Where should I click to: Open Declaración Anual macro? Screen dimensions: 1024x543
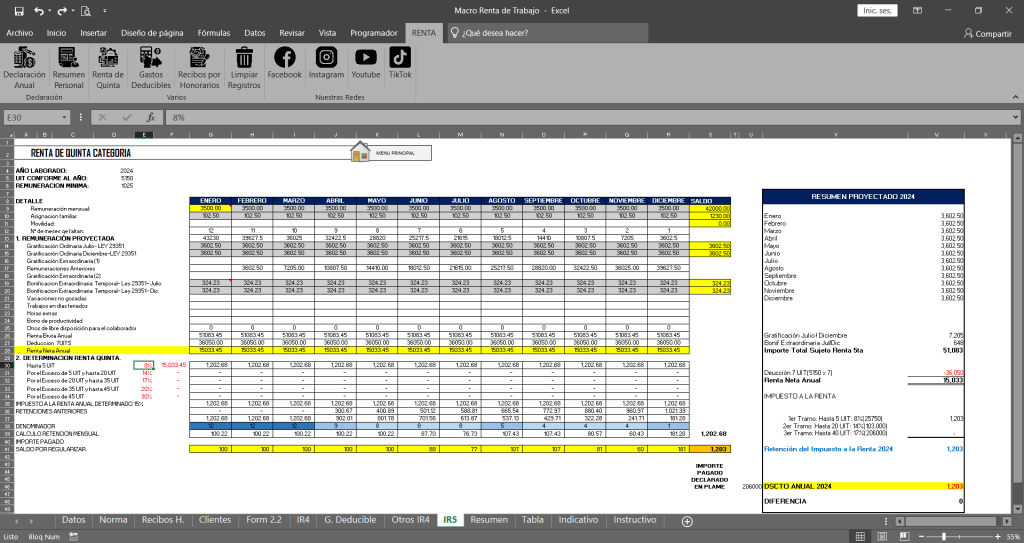coord(24,68)
